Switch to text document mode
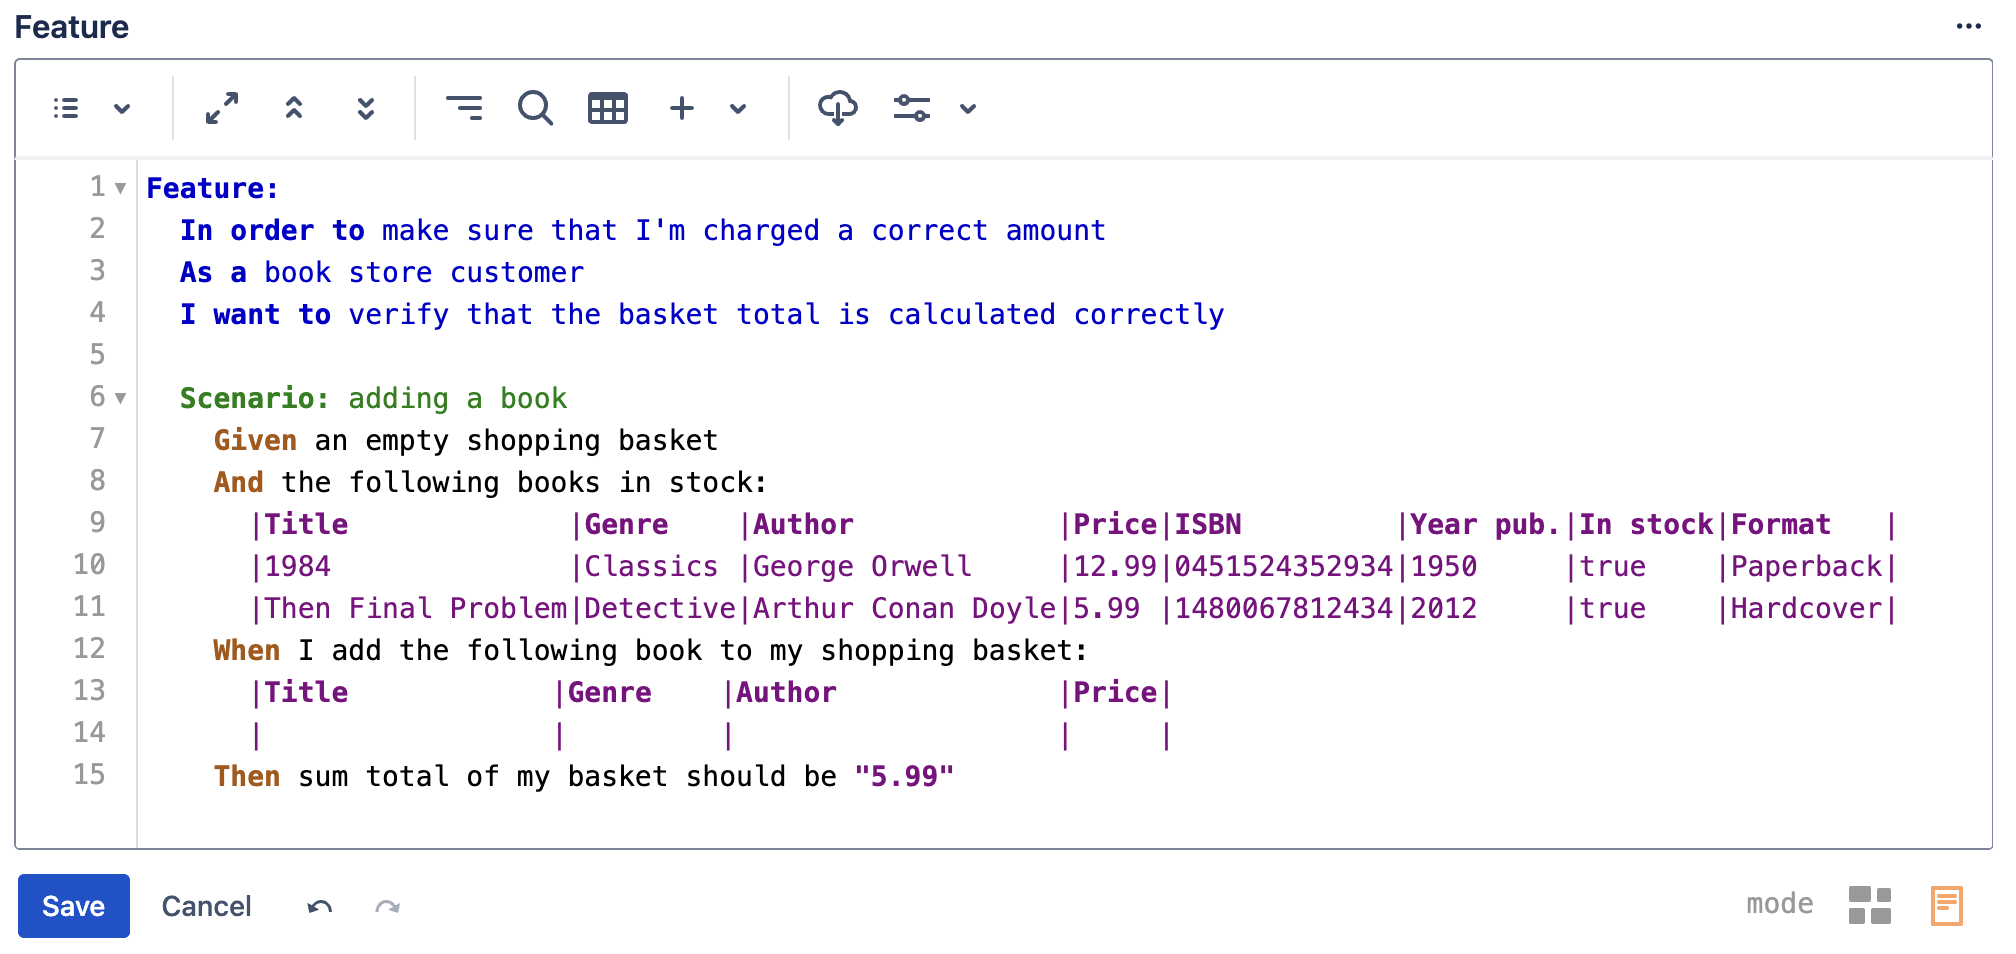This screenshot has width=2016, height=954. point(1947,905)
